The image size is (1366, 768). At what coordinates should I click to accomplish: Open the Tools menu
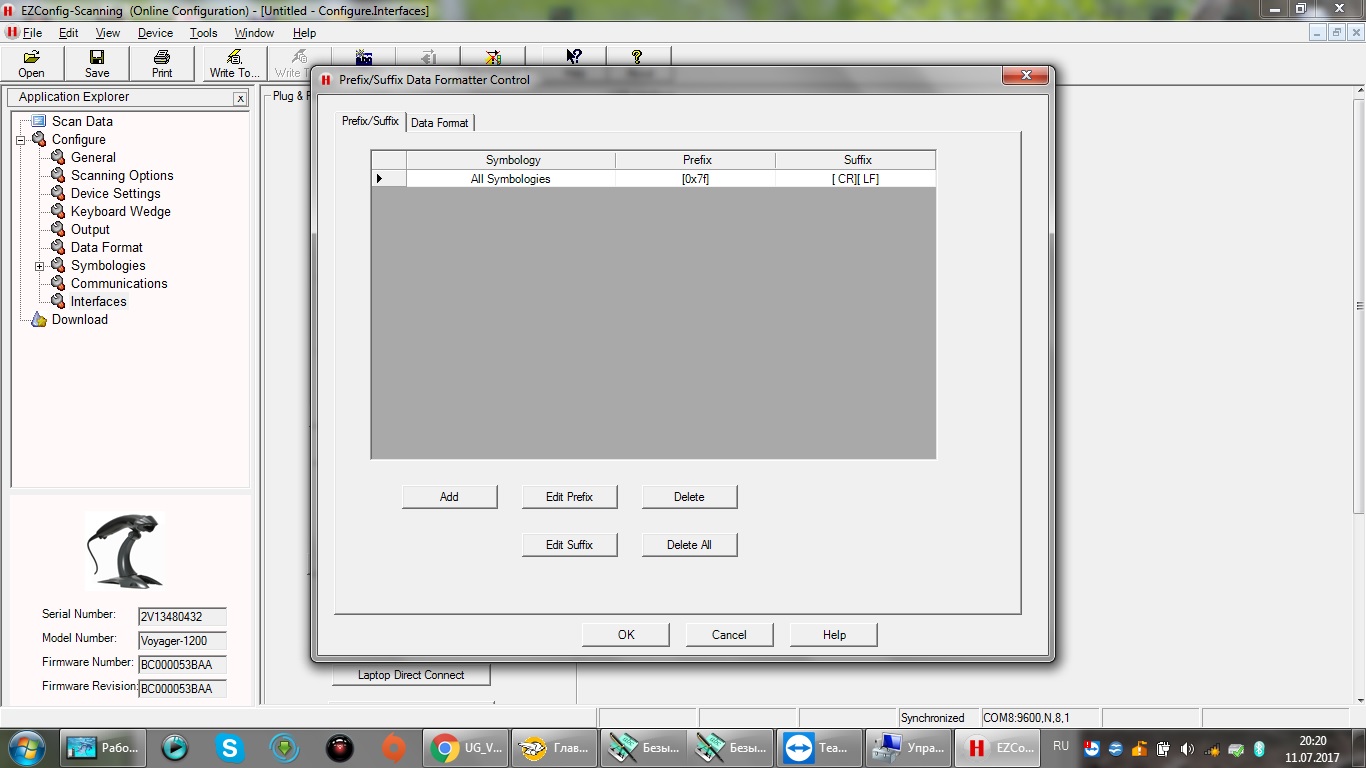(203, 33)
